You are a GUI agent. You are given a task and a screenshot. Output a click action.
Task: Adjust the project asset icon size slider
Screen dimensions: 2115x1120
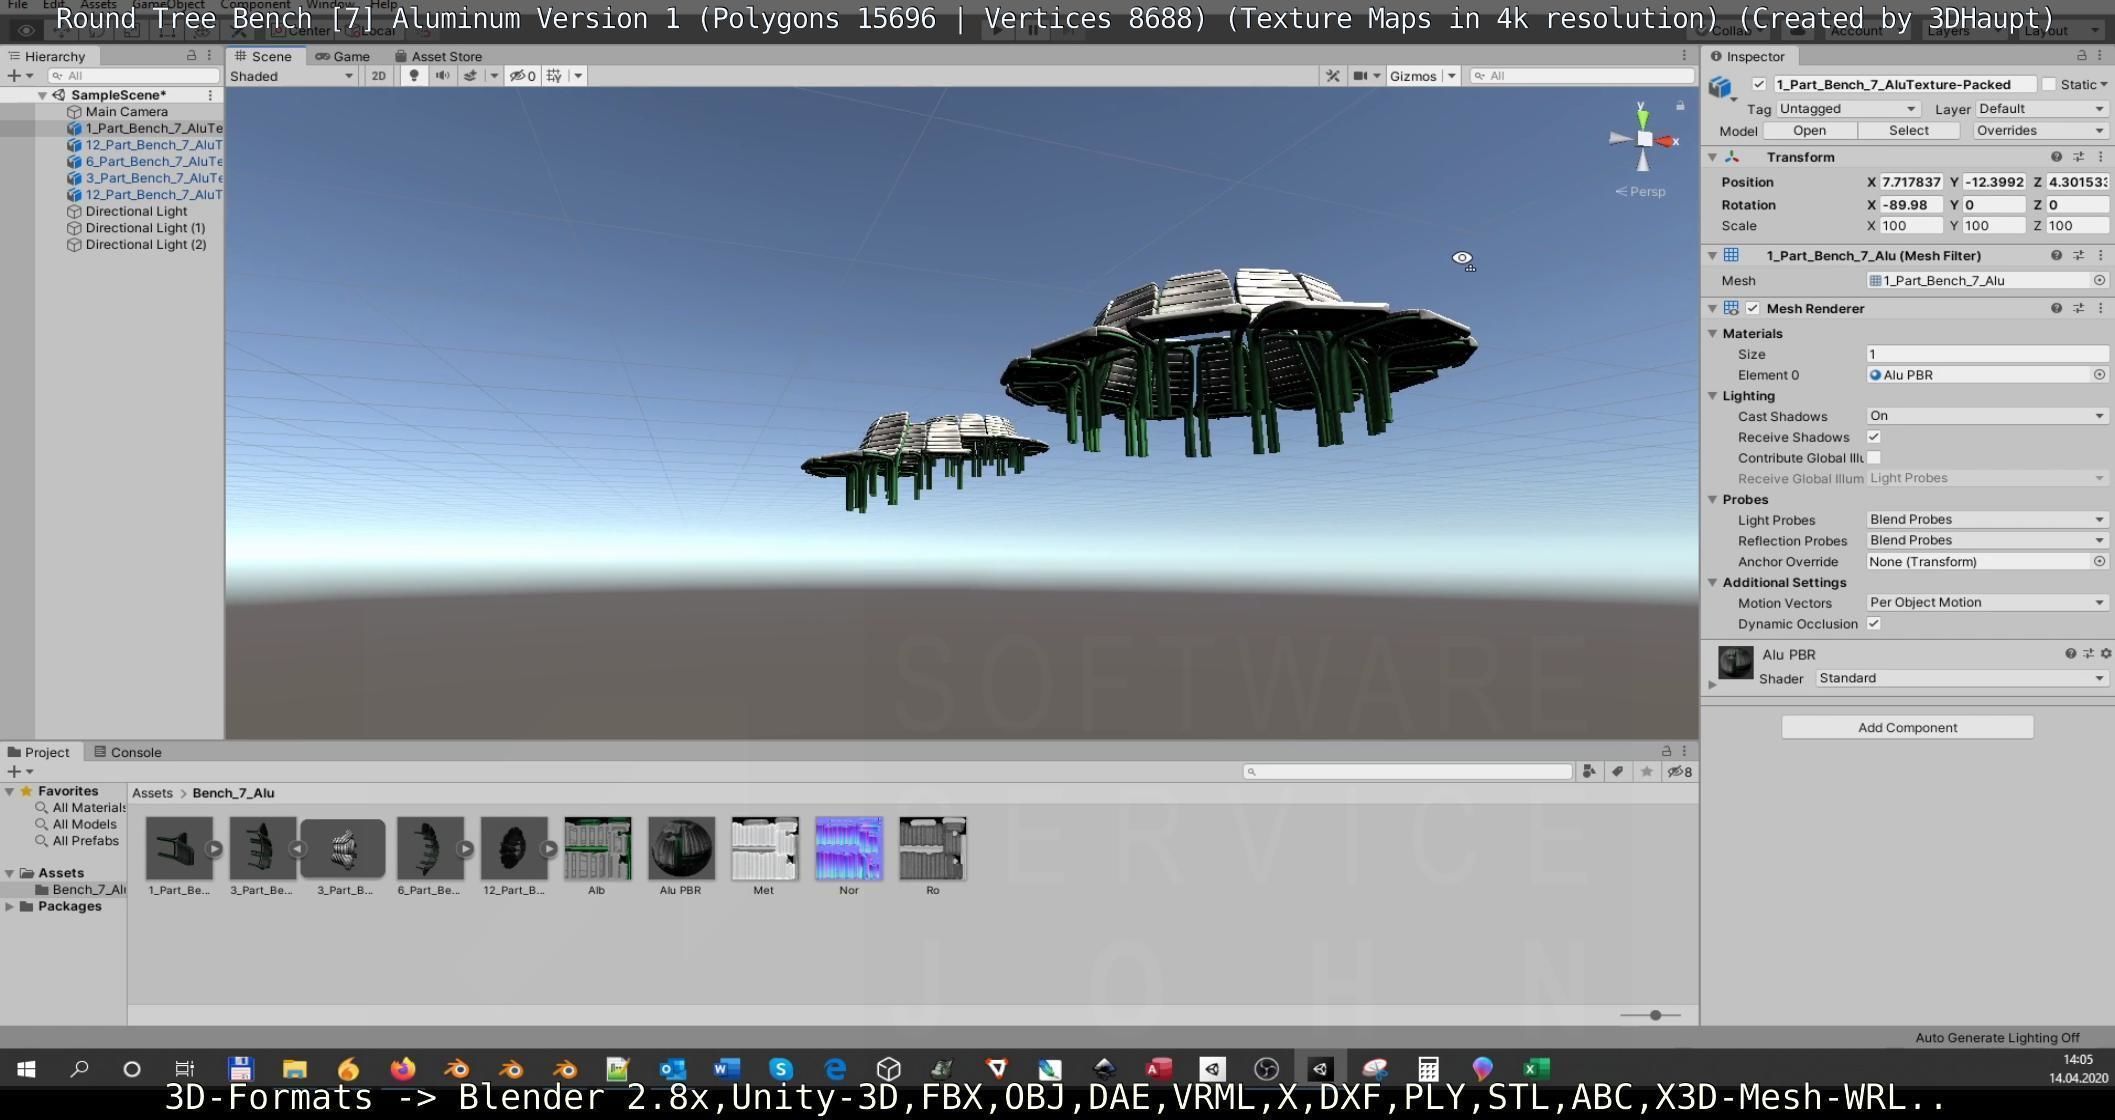1655,1015
